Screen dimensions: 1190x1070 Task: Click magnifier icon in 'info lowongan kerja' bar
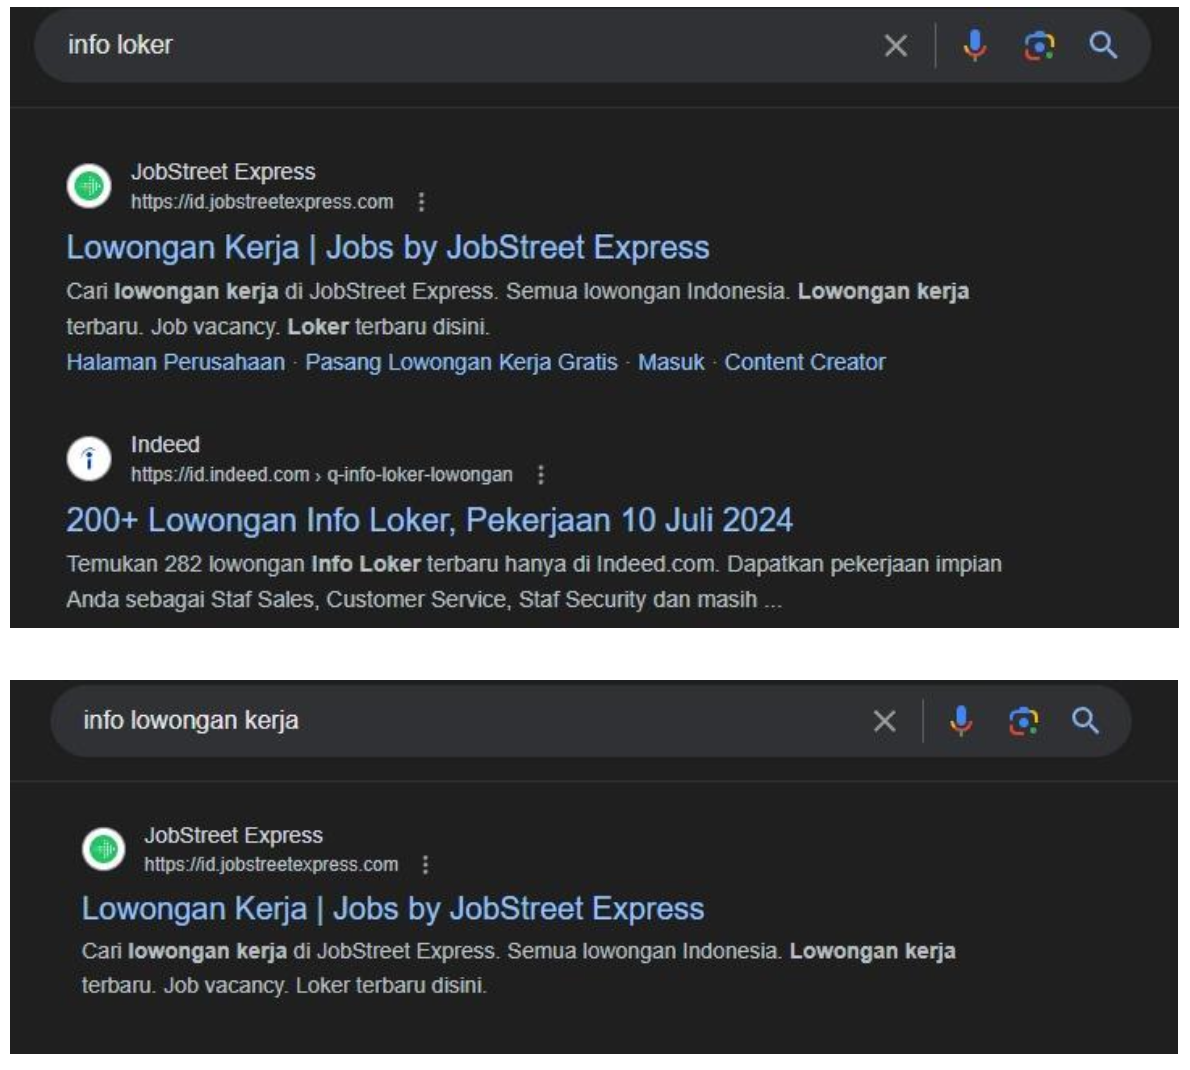pyautogui.click(x=1085, y=721)
